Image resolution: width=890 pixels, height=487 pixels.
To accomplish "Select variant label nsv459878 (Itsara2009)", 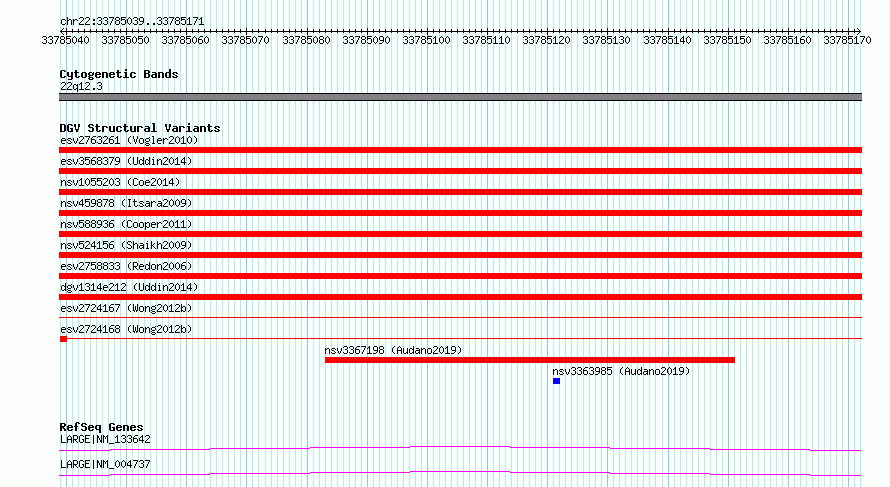I will click(126, 203).
